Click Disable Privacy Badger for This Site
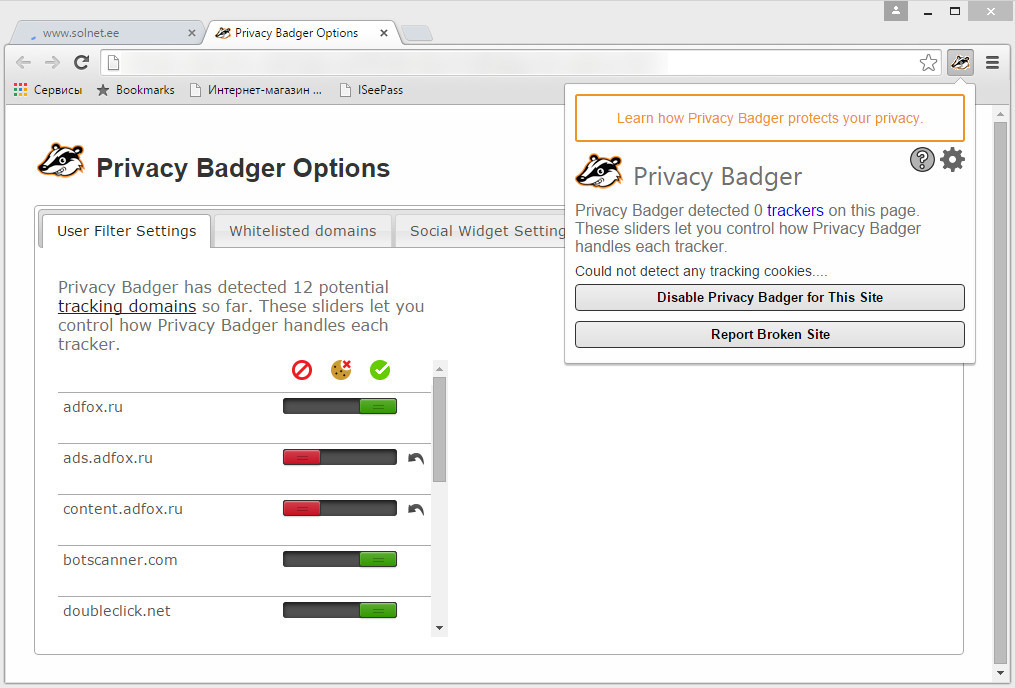Viewport: 1015px width, 688px height. (770, 298)
